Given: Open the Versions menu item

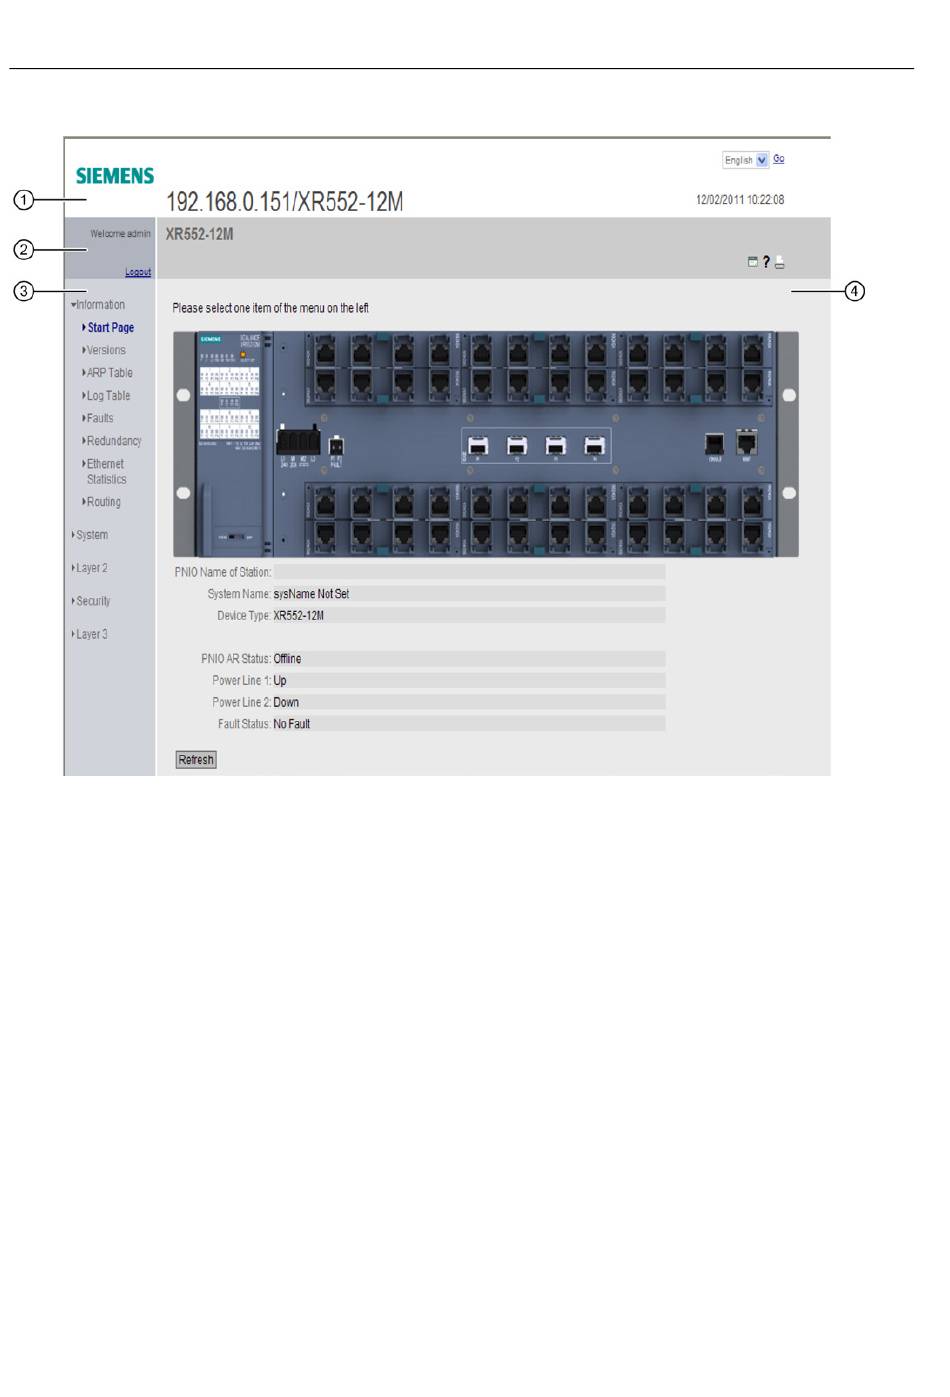Looking at the screenshot, I should point(104,350).
